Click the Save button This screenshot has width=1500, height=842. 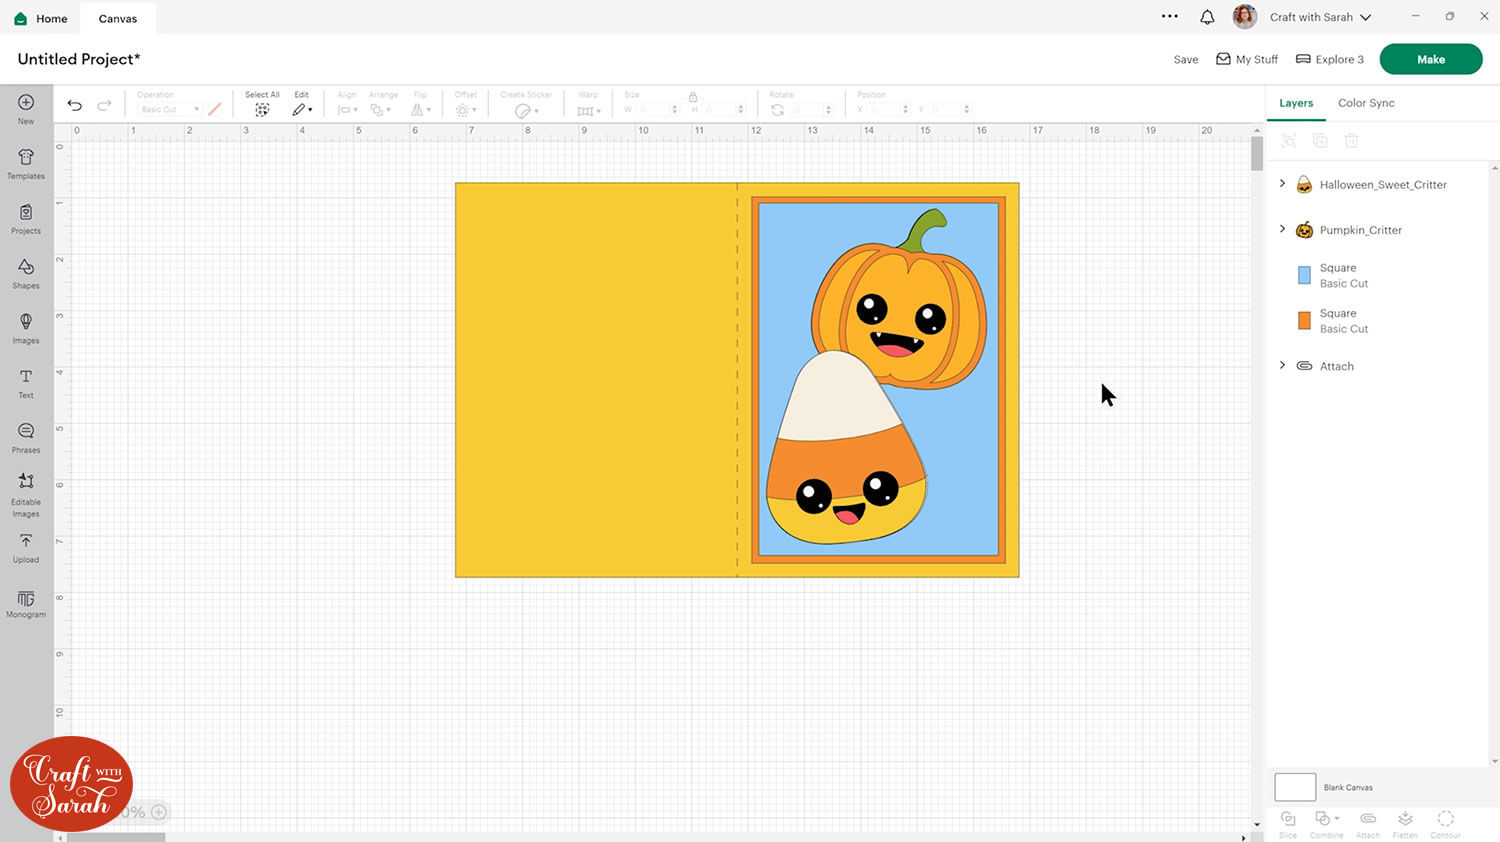coord(1185,60)
